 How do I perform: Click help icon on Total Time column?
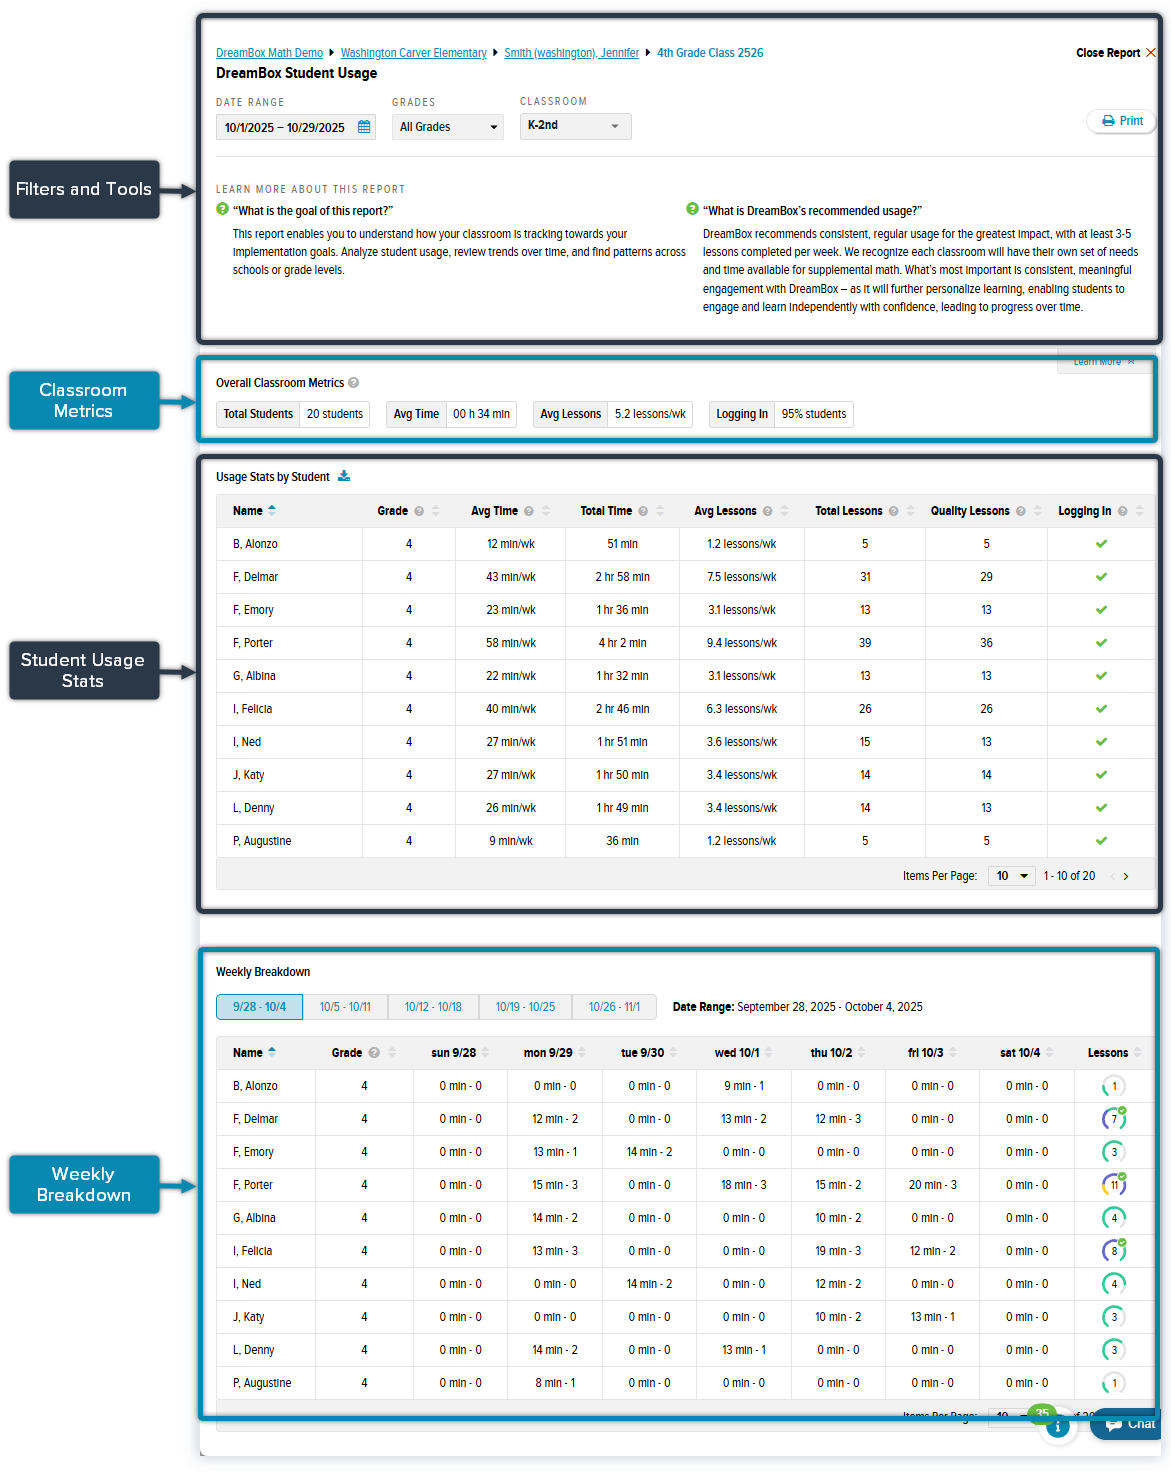coord(643,511)
